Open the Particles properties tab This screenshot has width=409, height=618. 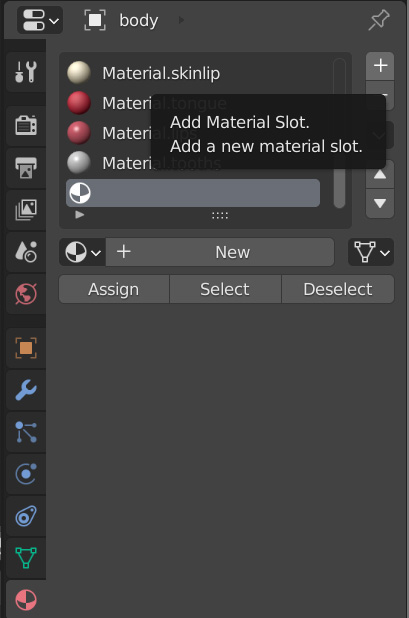[26, 432]
